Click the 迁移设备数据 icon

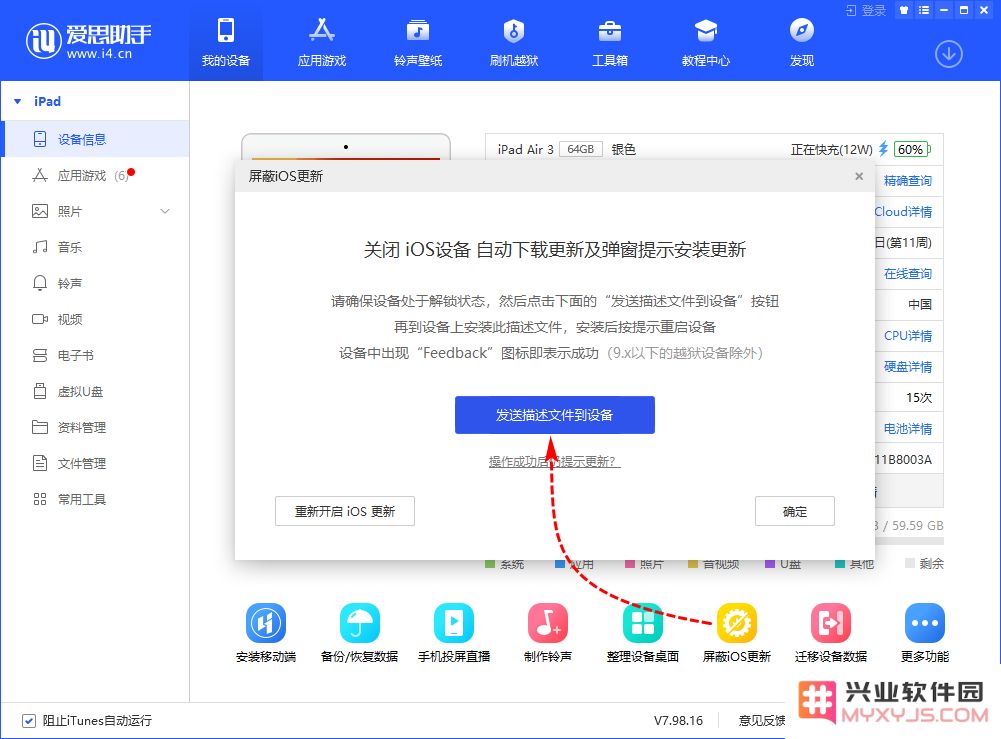[831, 623]
